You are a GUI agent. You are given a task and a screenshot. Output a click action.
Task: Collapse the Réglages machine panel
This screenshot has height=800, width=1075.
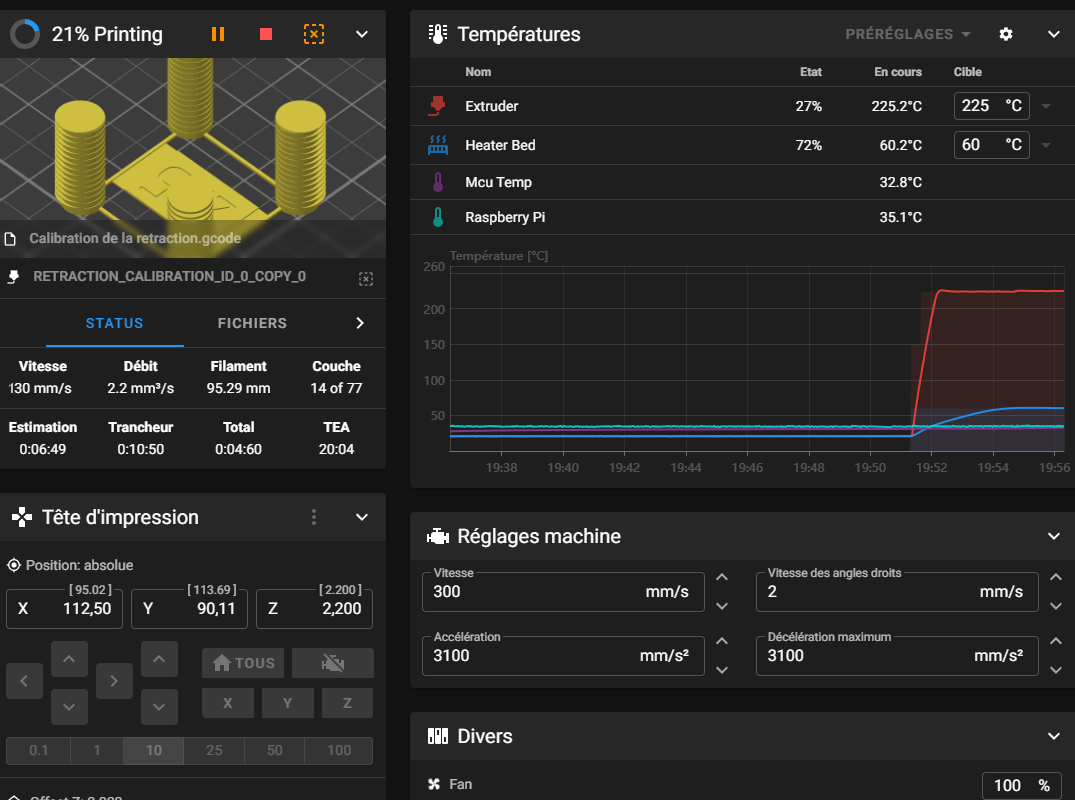click(1053, 537)
